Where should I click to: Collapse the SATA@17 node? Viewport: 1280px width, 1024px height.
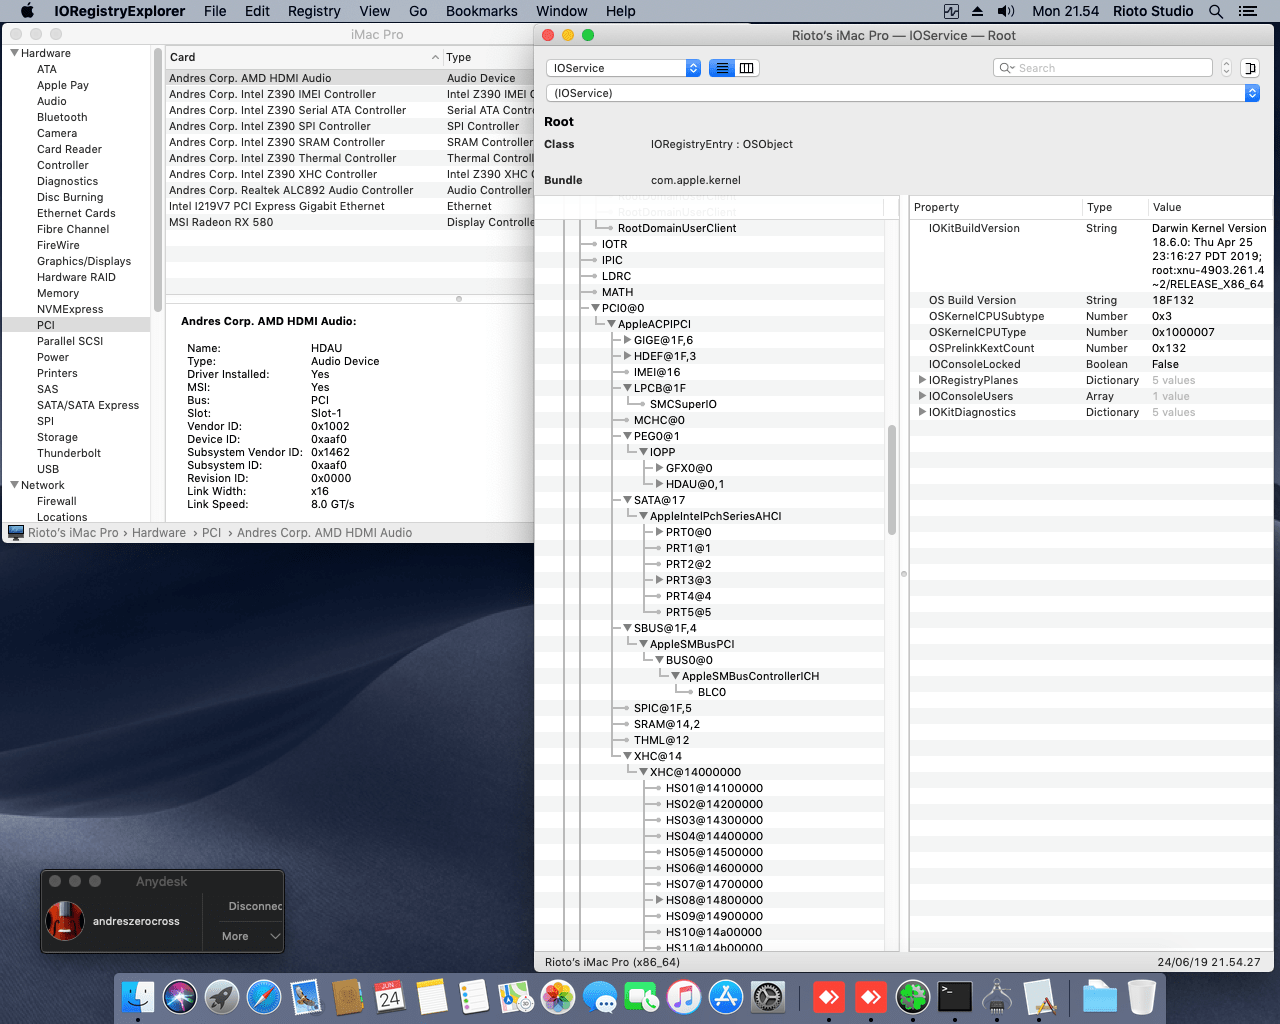point(628,500)
